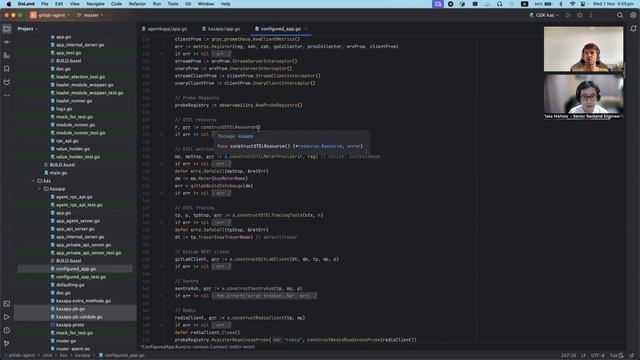This screenshot has height=360, width=640.
Task: Switch to the agentkapp/app.go tab
Action: click(164, 29)
